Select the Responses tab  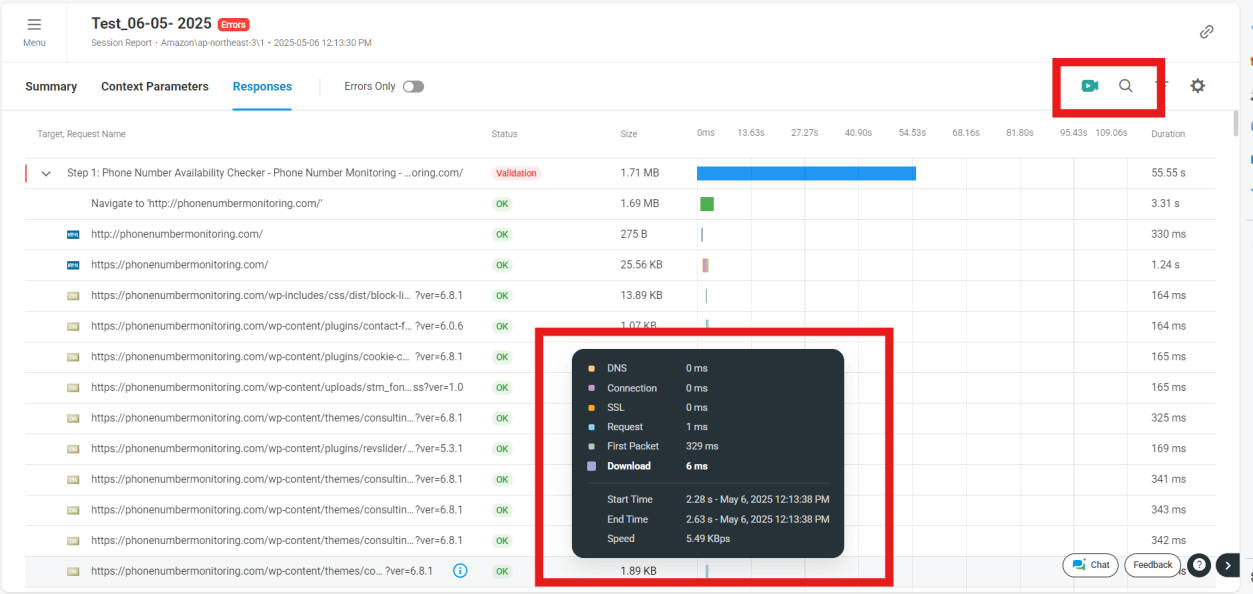(262, 87)
